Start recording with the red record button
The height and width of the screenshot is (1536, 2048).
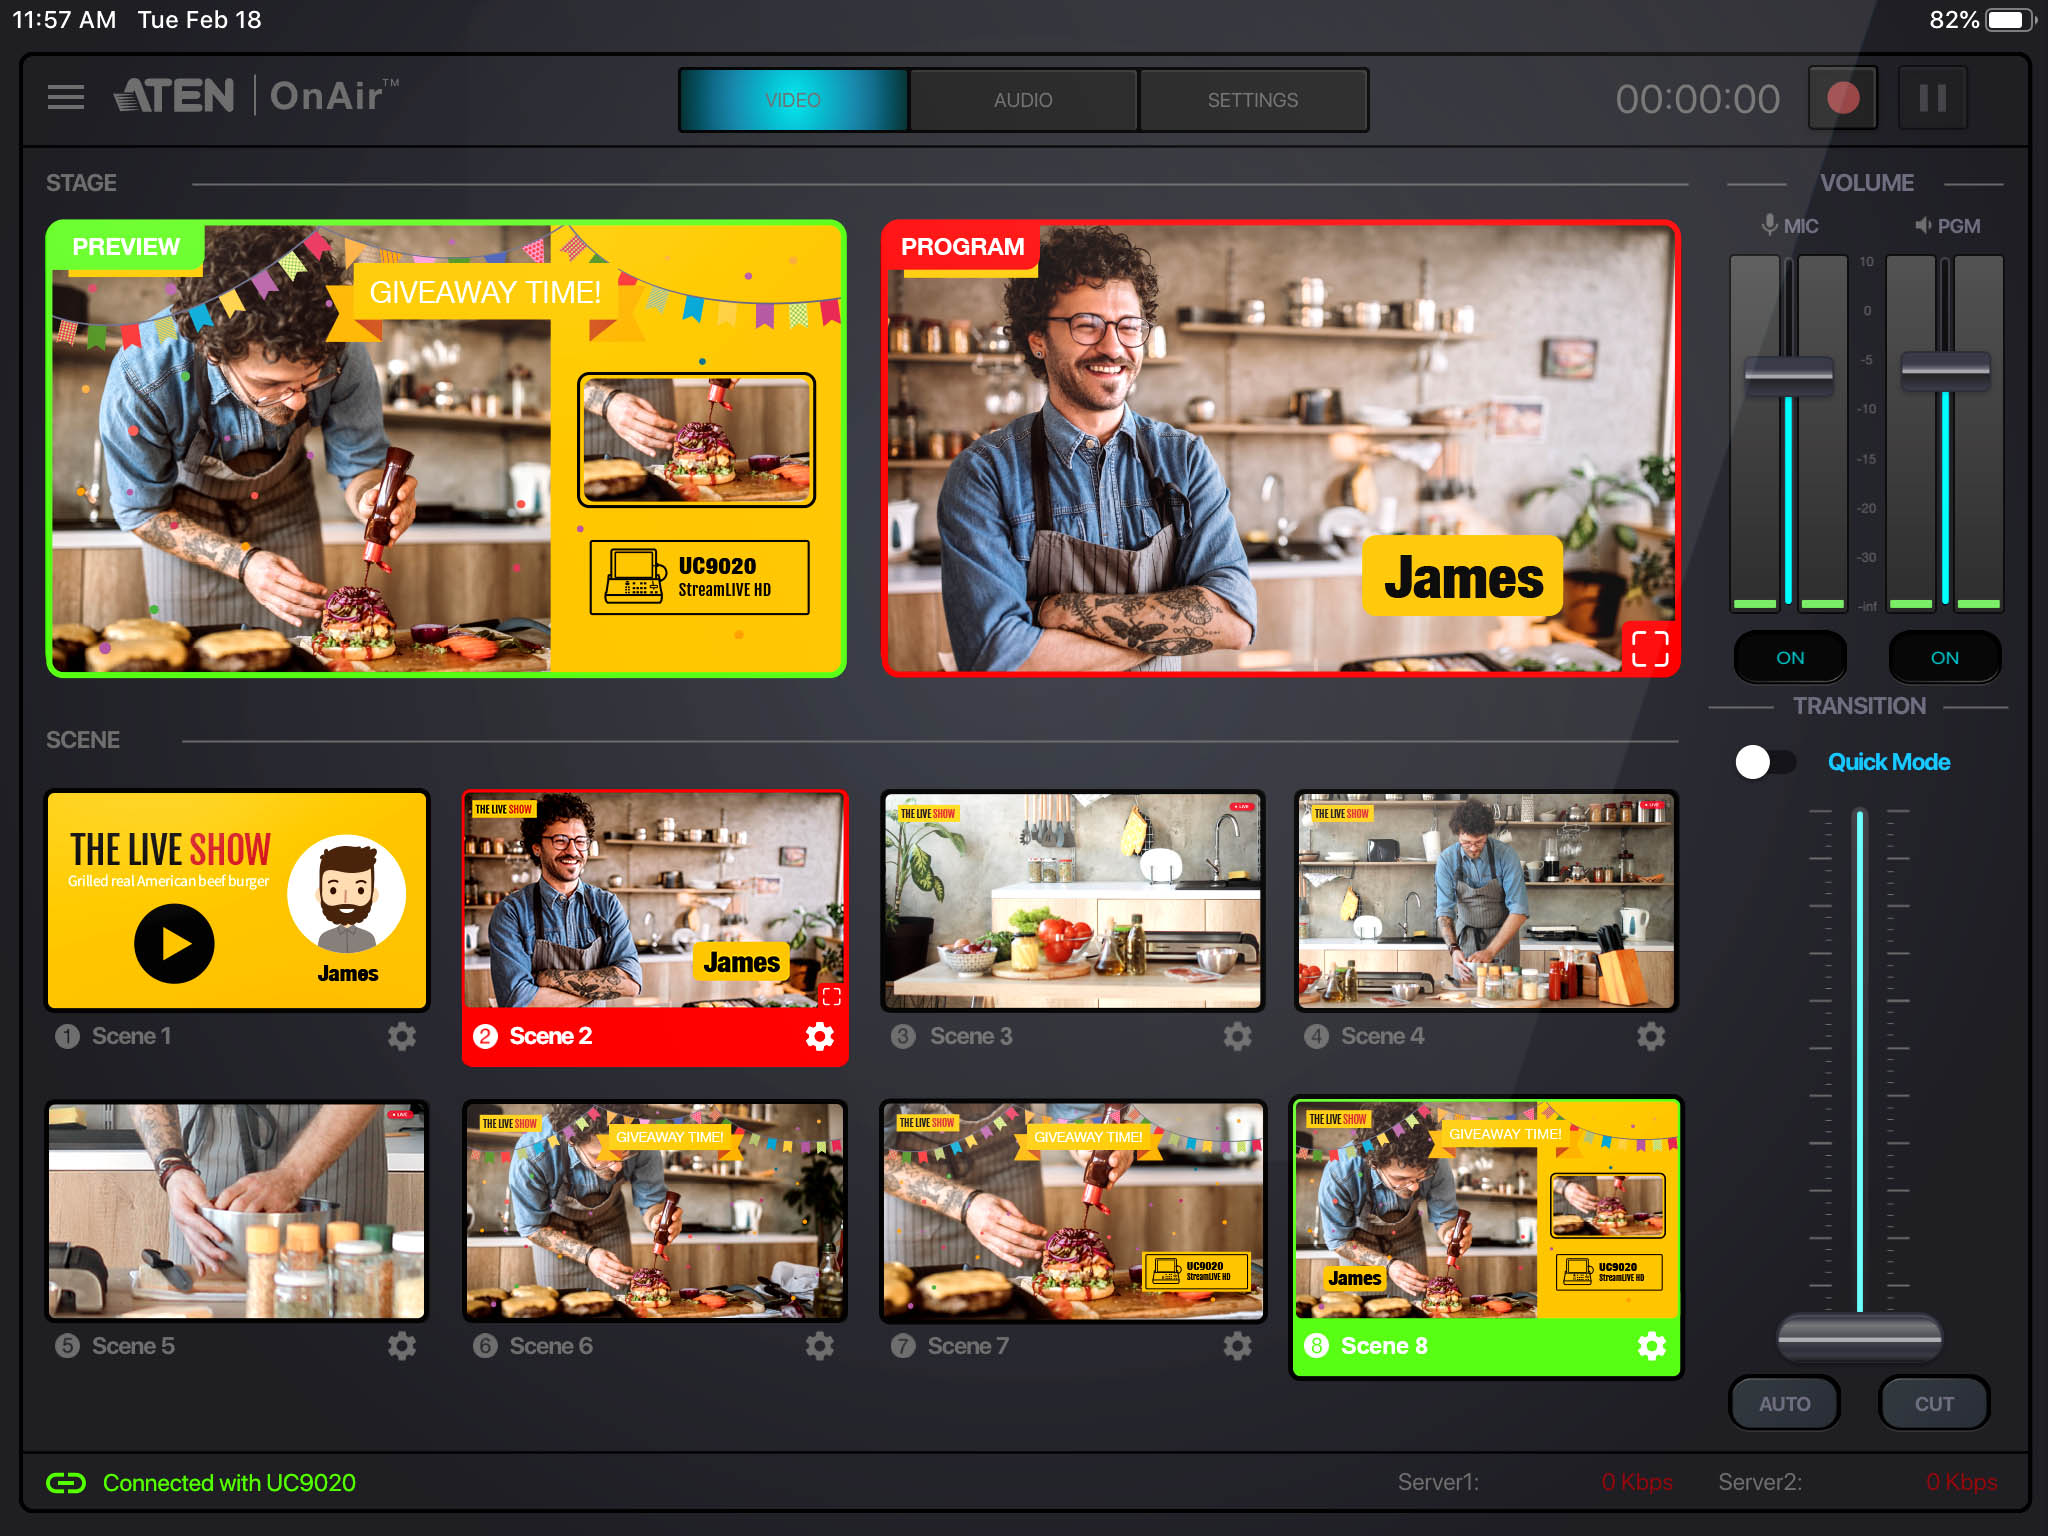click(x=1842, y=98)
